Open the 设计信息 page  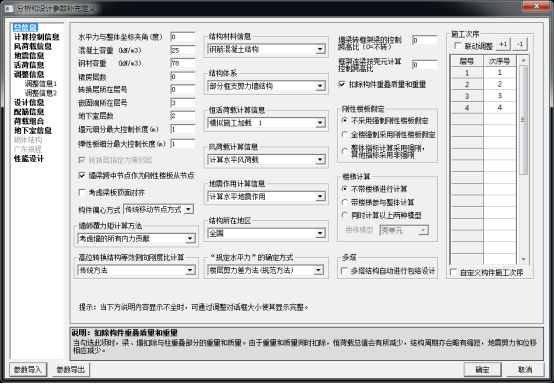pos(29,102)
